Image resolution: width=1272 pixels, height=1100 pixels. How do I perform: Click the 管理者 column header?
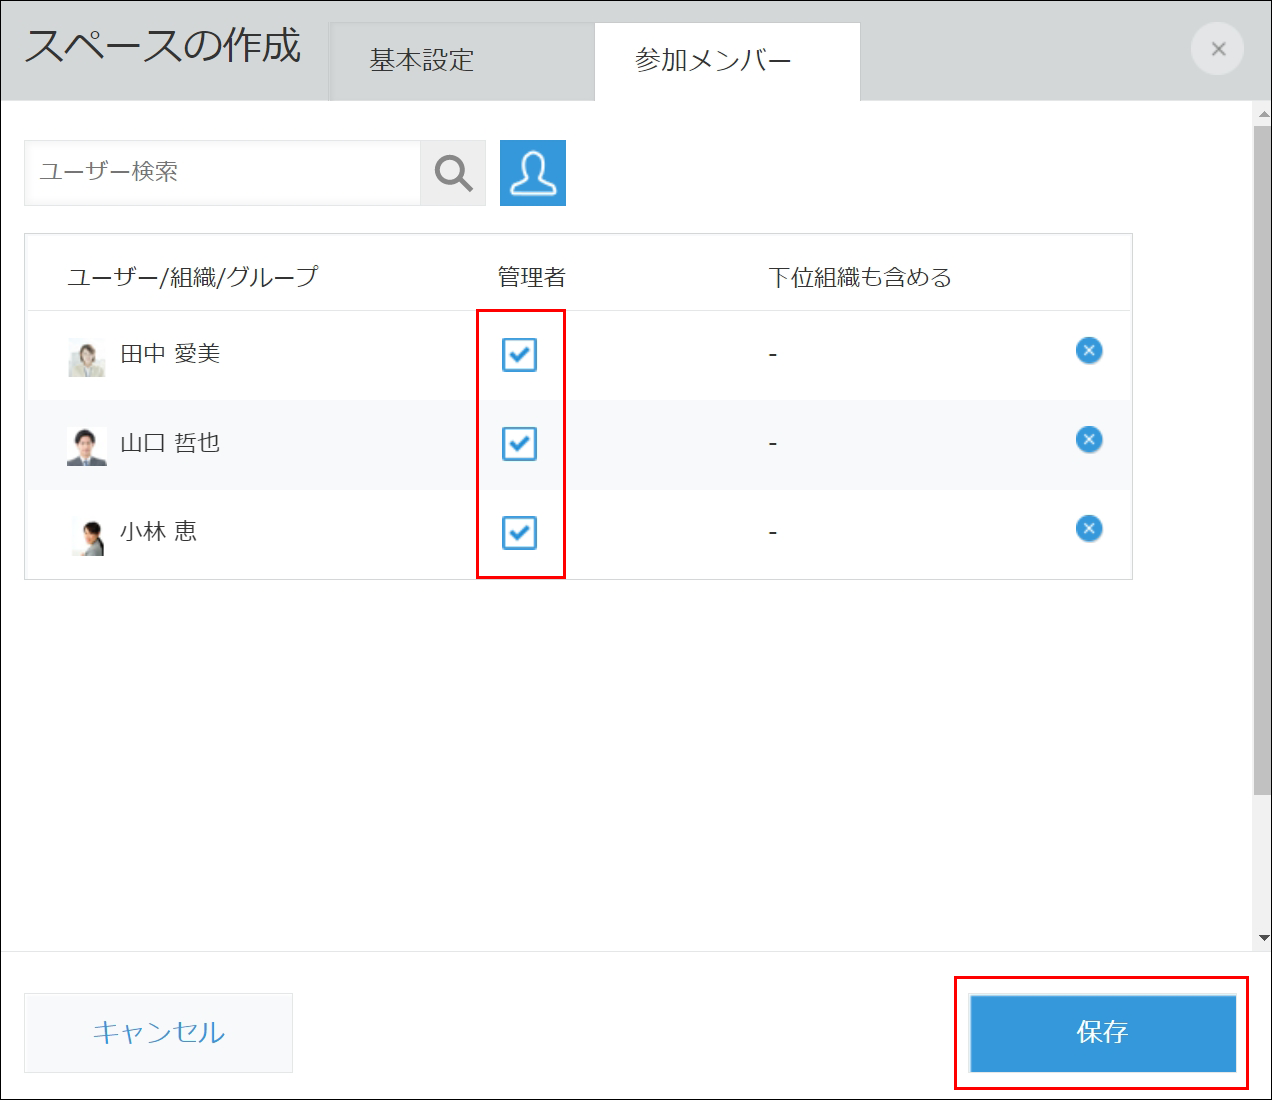click(x=529, y=276)
